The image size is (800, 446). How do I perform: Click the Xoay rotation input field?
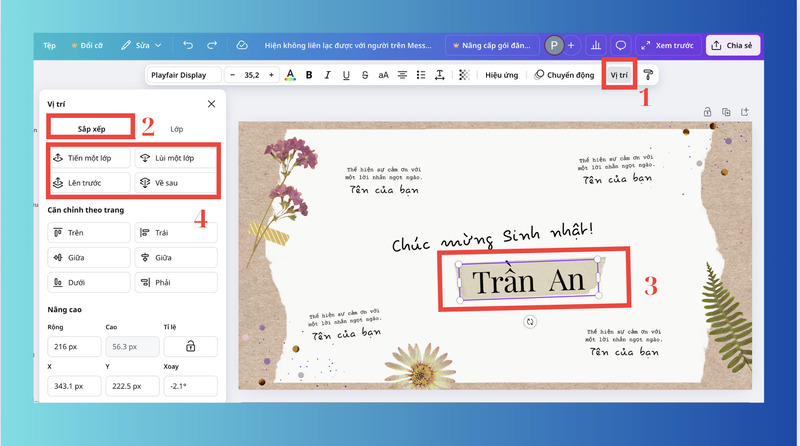(x=190, y=384)
